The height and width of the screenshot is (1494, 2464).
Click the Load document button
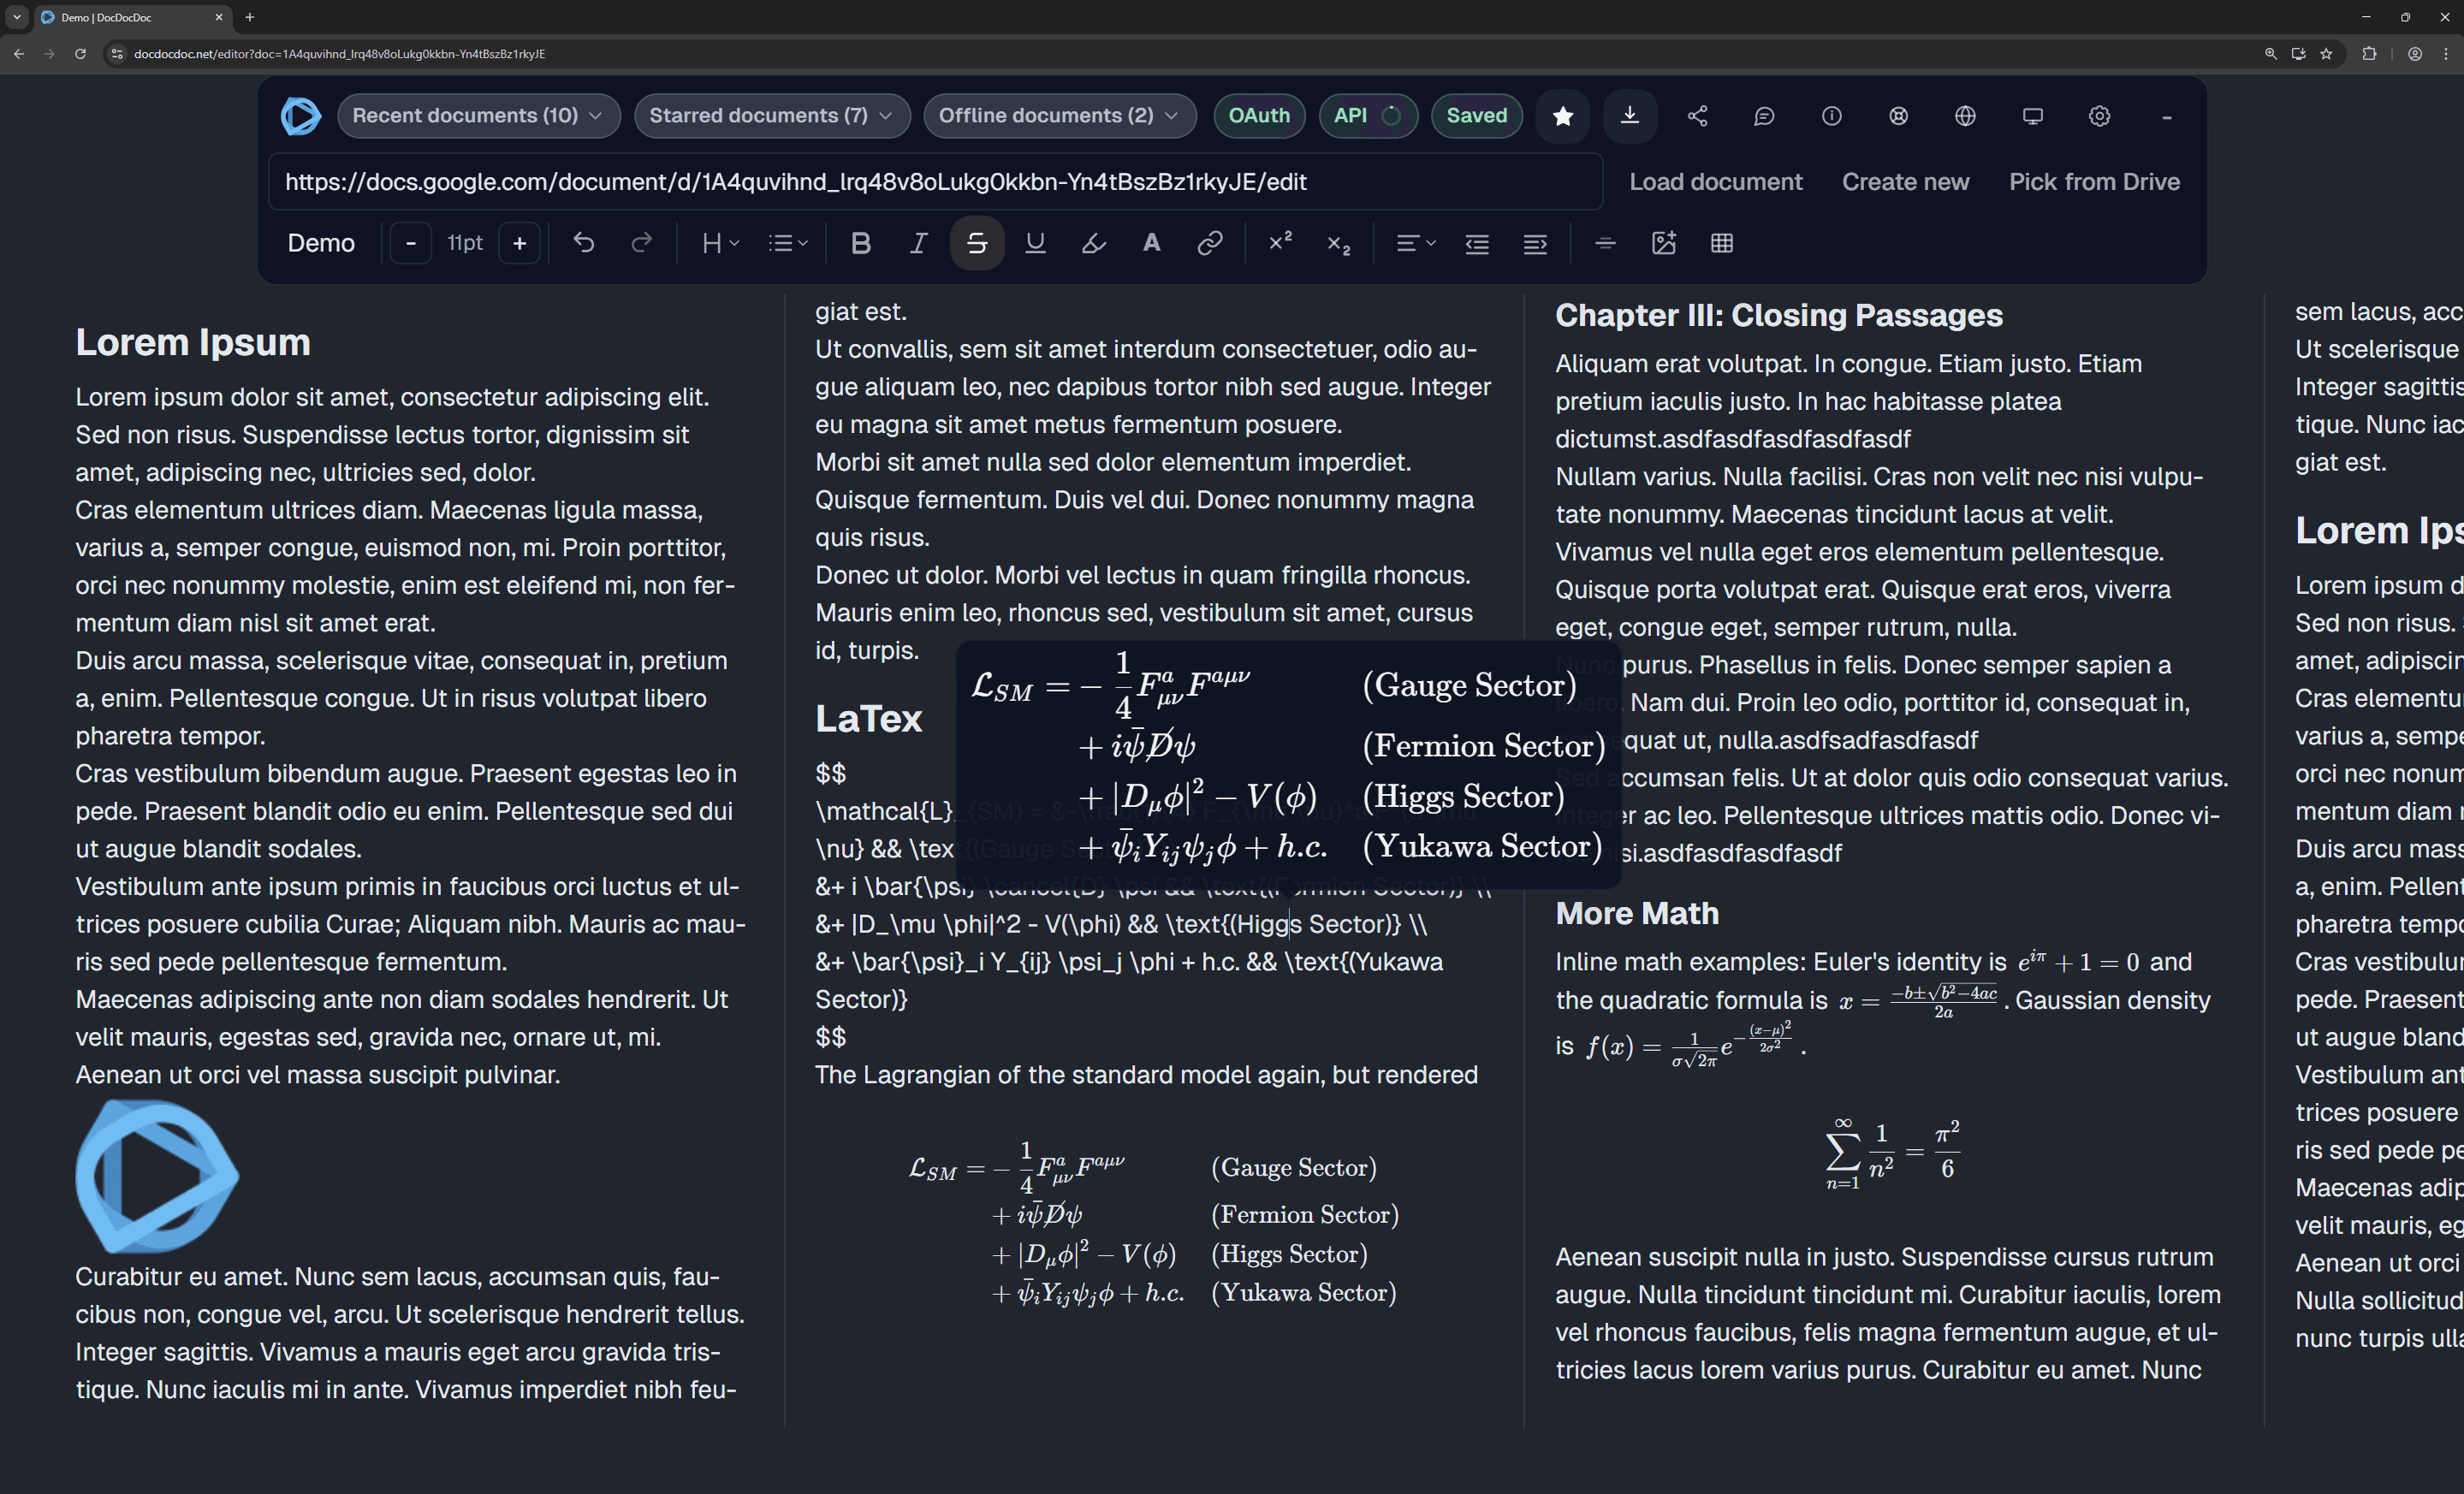click(1715, 182)
